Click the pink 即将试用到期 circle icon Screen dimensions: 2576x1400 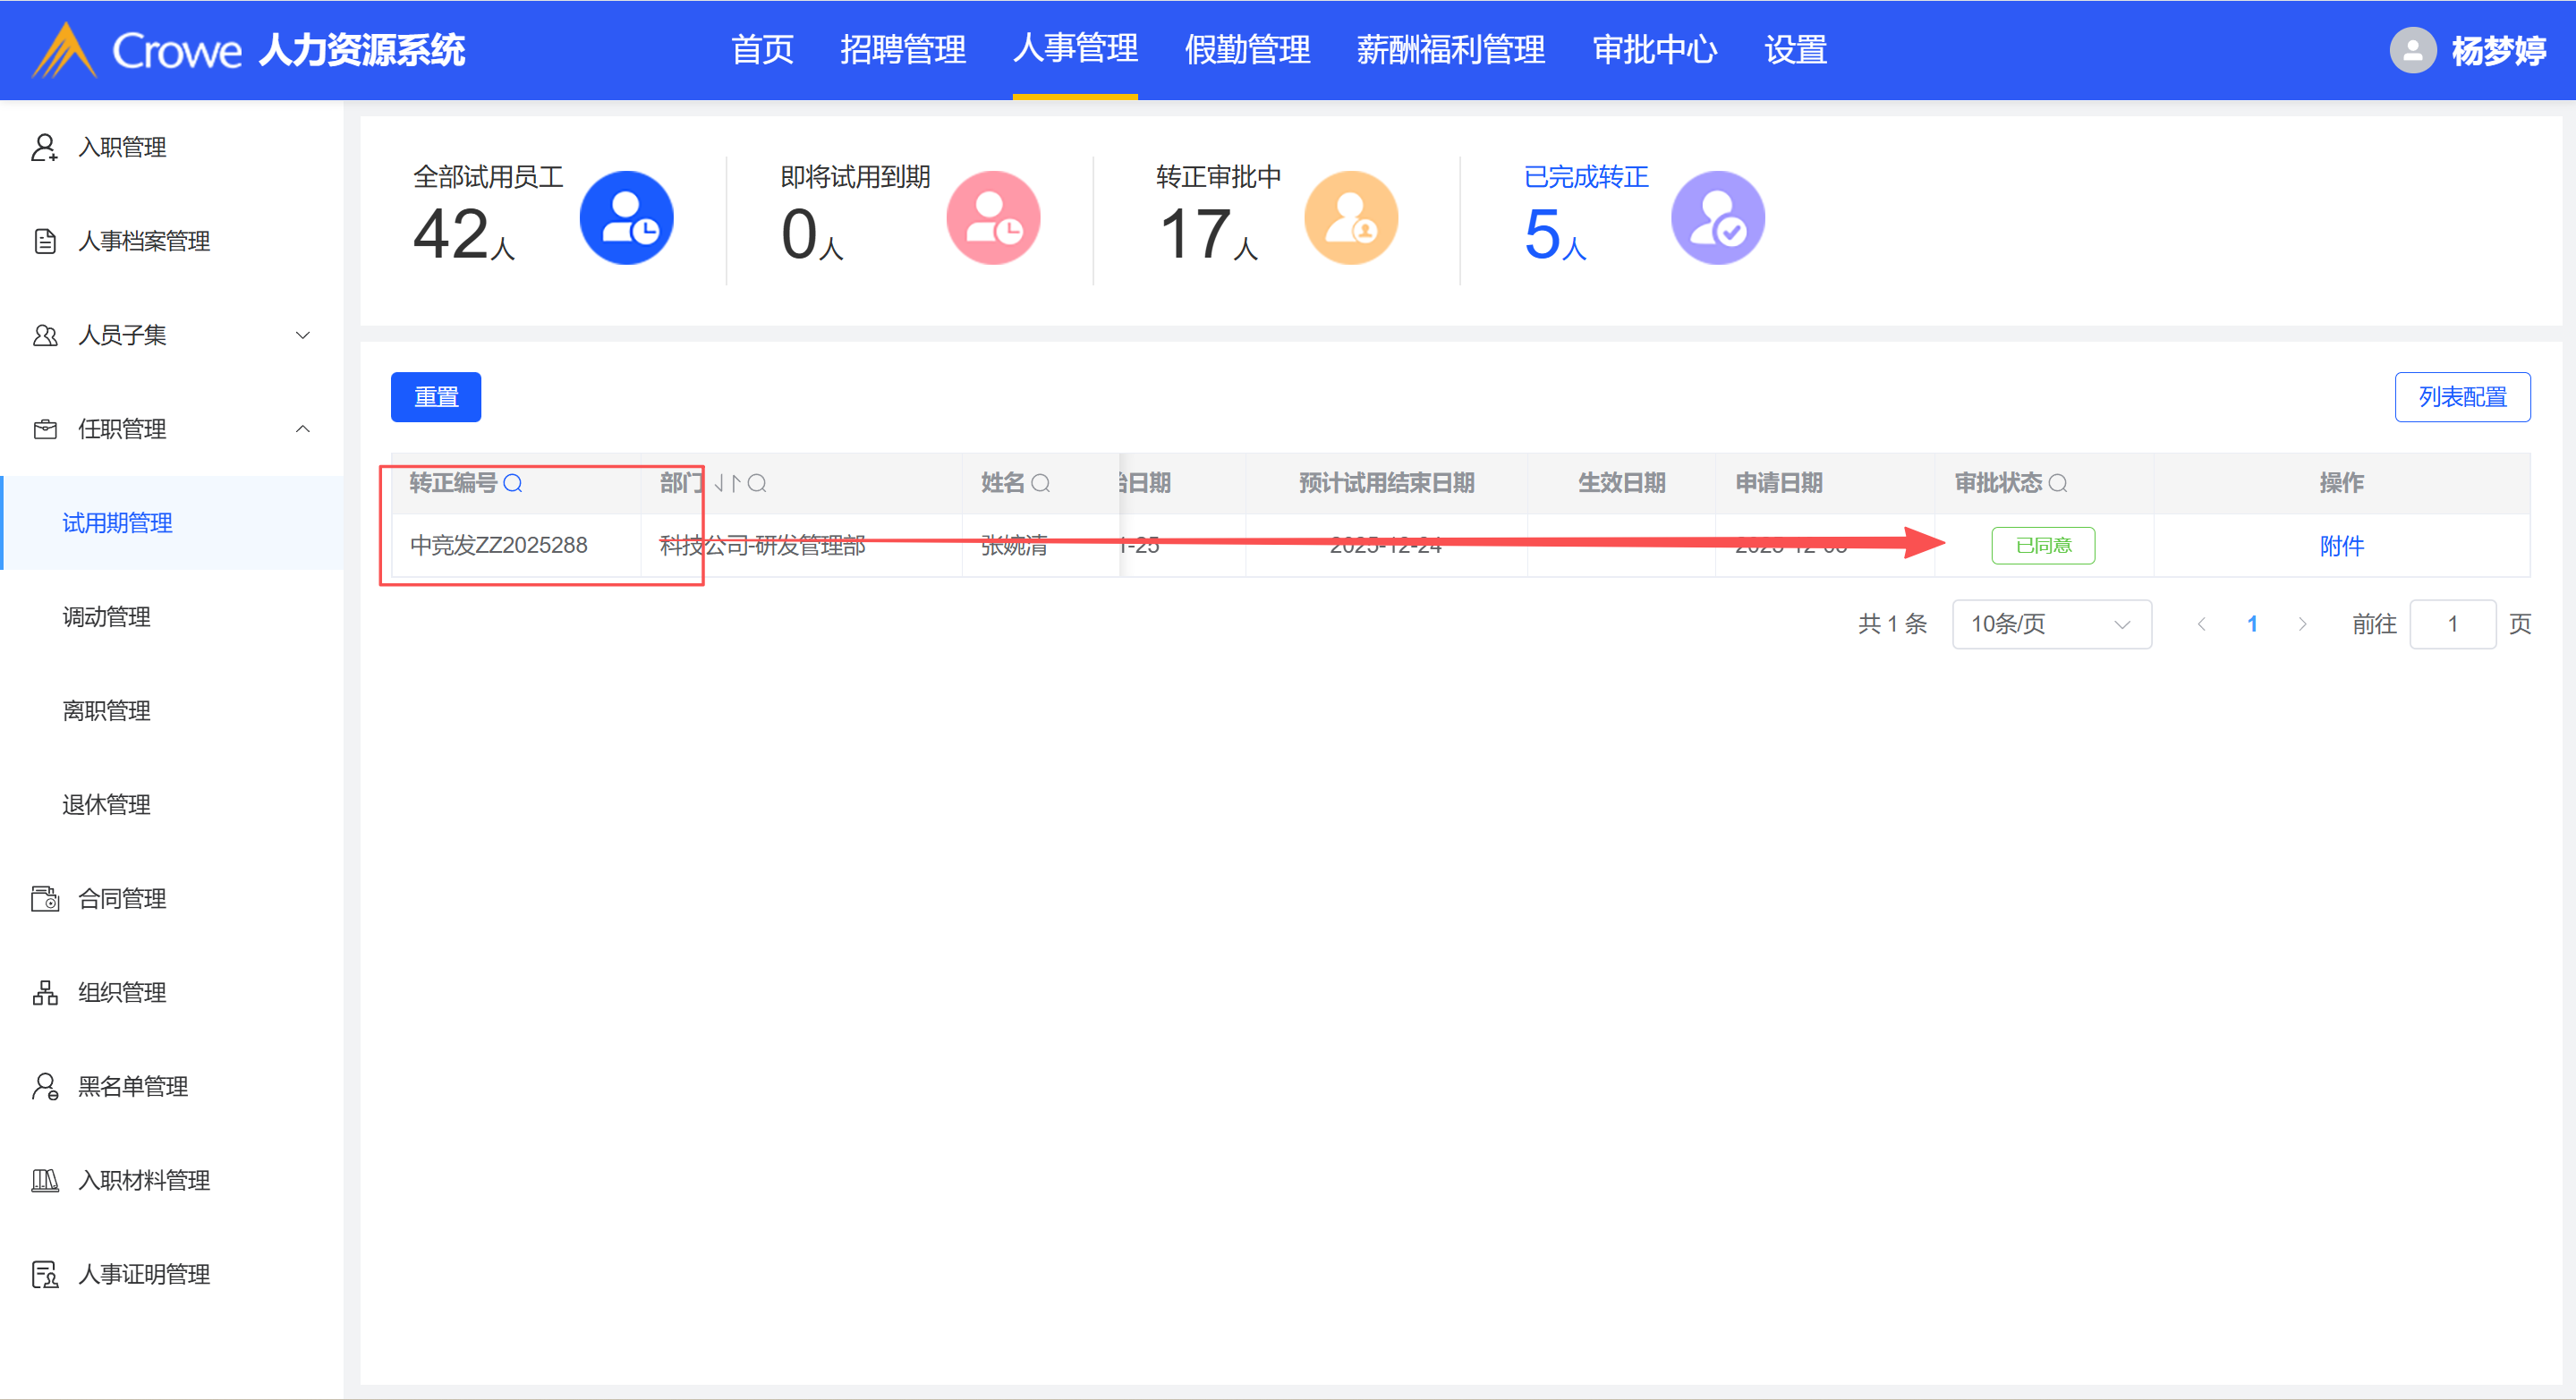pyautogui.click(x=993, y=218)
